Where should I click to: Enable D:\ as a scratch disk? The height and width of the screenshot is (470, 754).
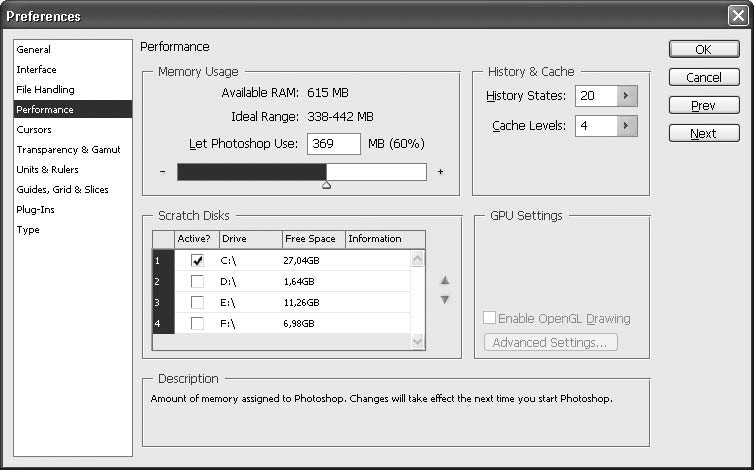(197, 282)
